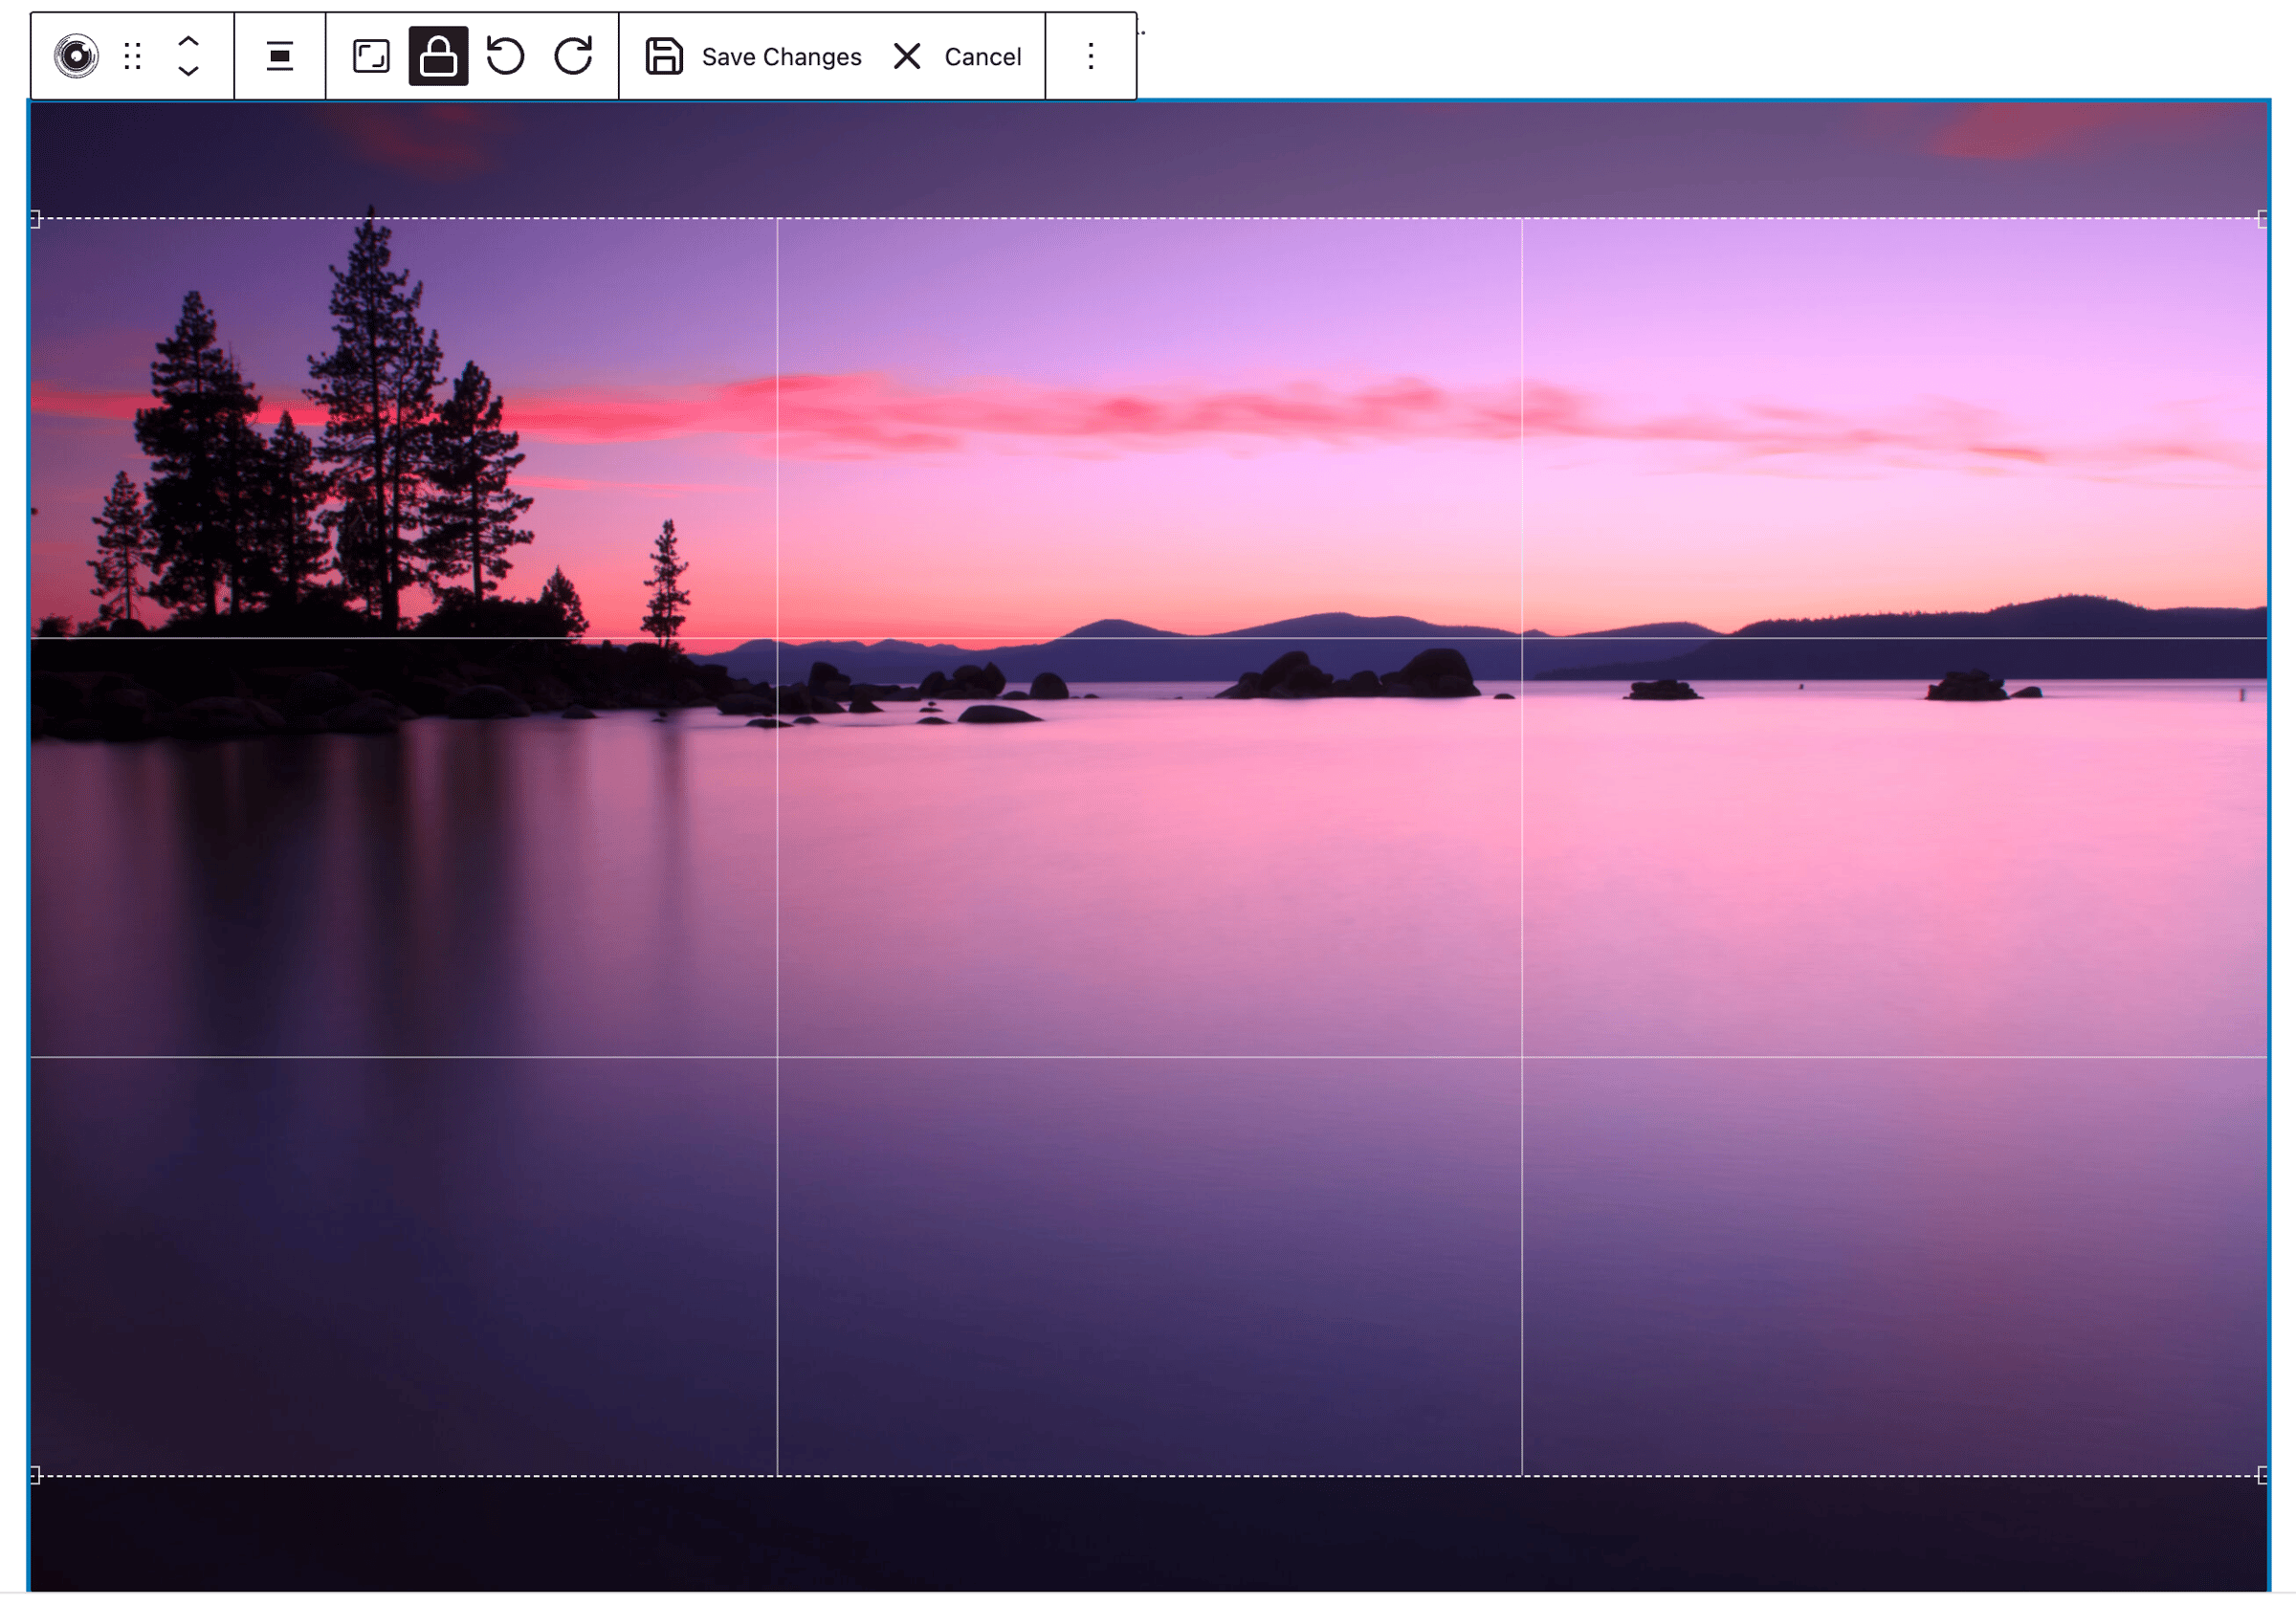
Task: Open the three-dot more options menu
Action: [1091, 56]
